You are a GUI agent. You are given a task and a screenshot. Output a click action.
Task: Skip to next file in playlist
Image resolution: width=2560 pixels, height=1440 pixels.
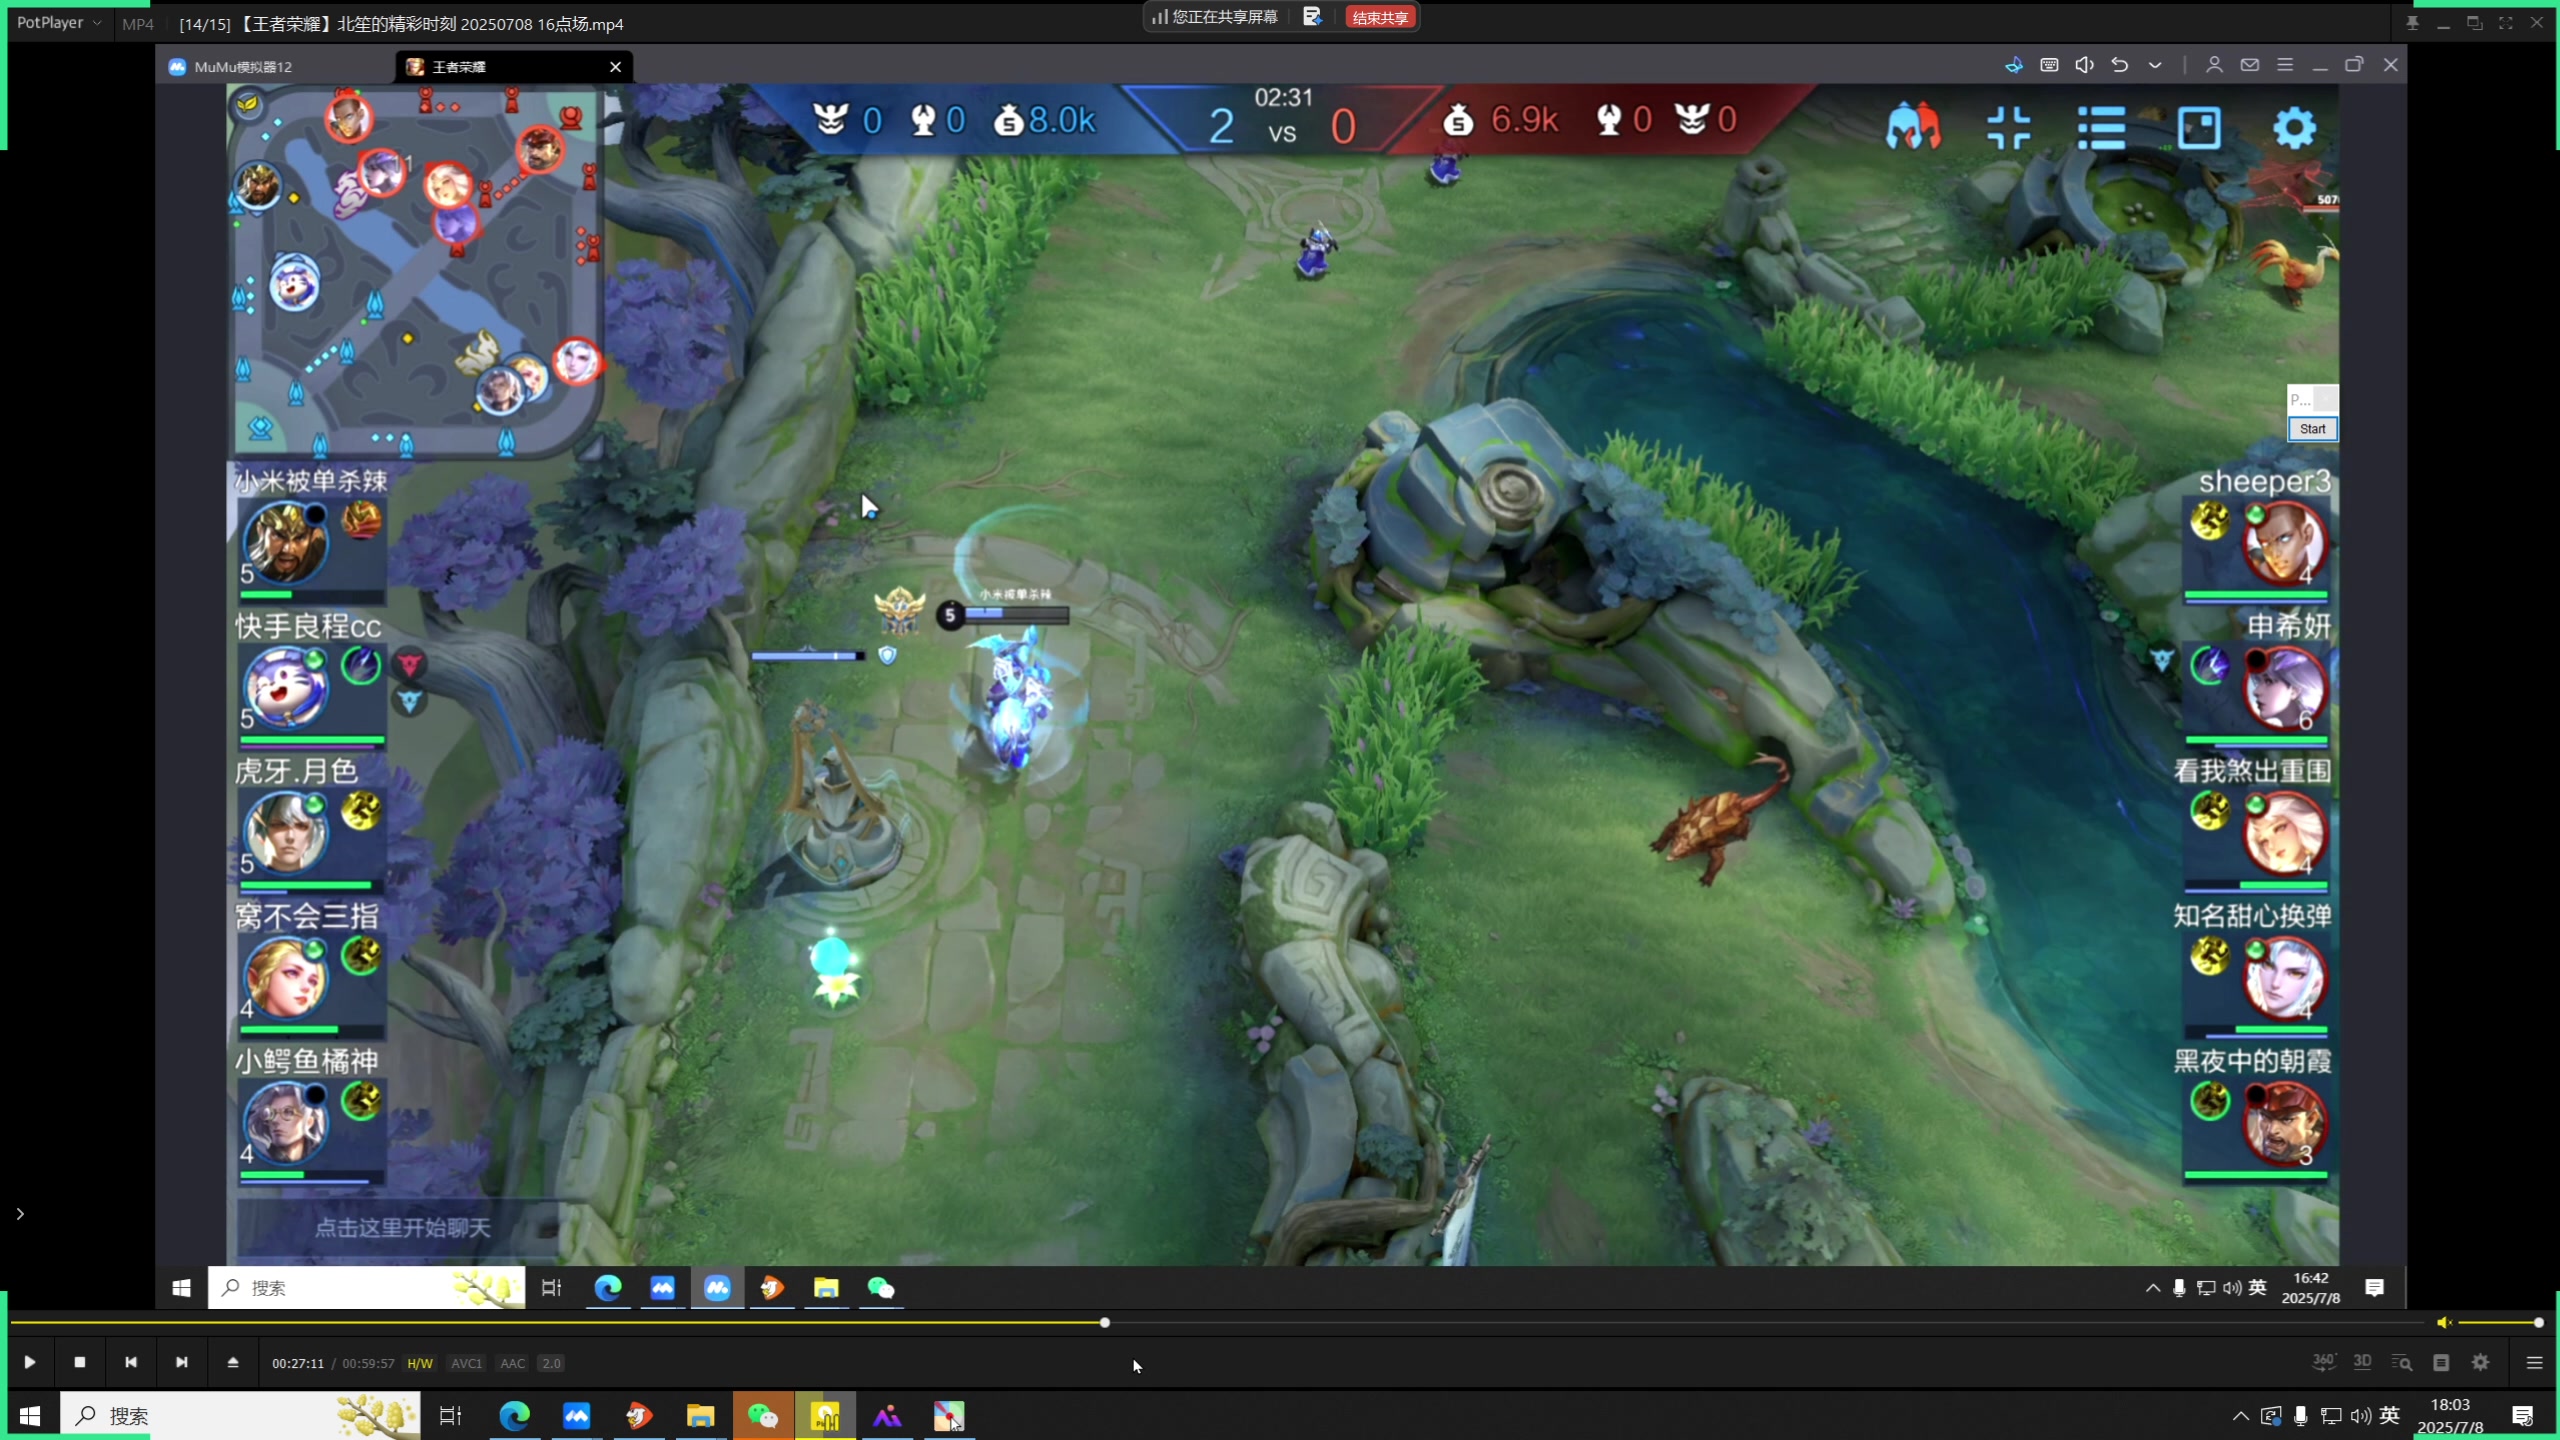(x=182, y=1362)
